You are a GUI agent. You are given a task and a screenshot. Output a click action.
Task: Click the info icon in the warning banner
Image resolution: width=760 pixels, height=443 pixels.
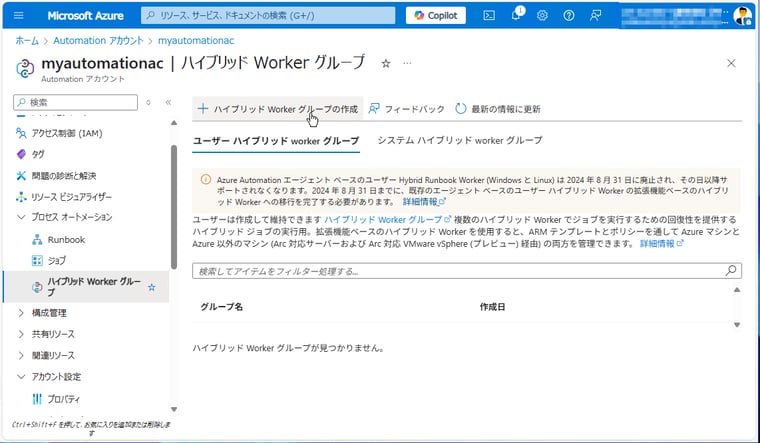click(x=206, y=180)
